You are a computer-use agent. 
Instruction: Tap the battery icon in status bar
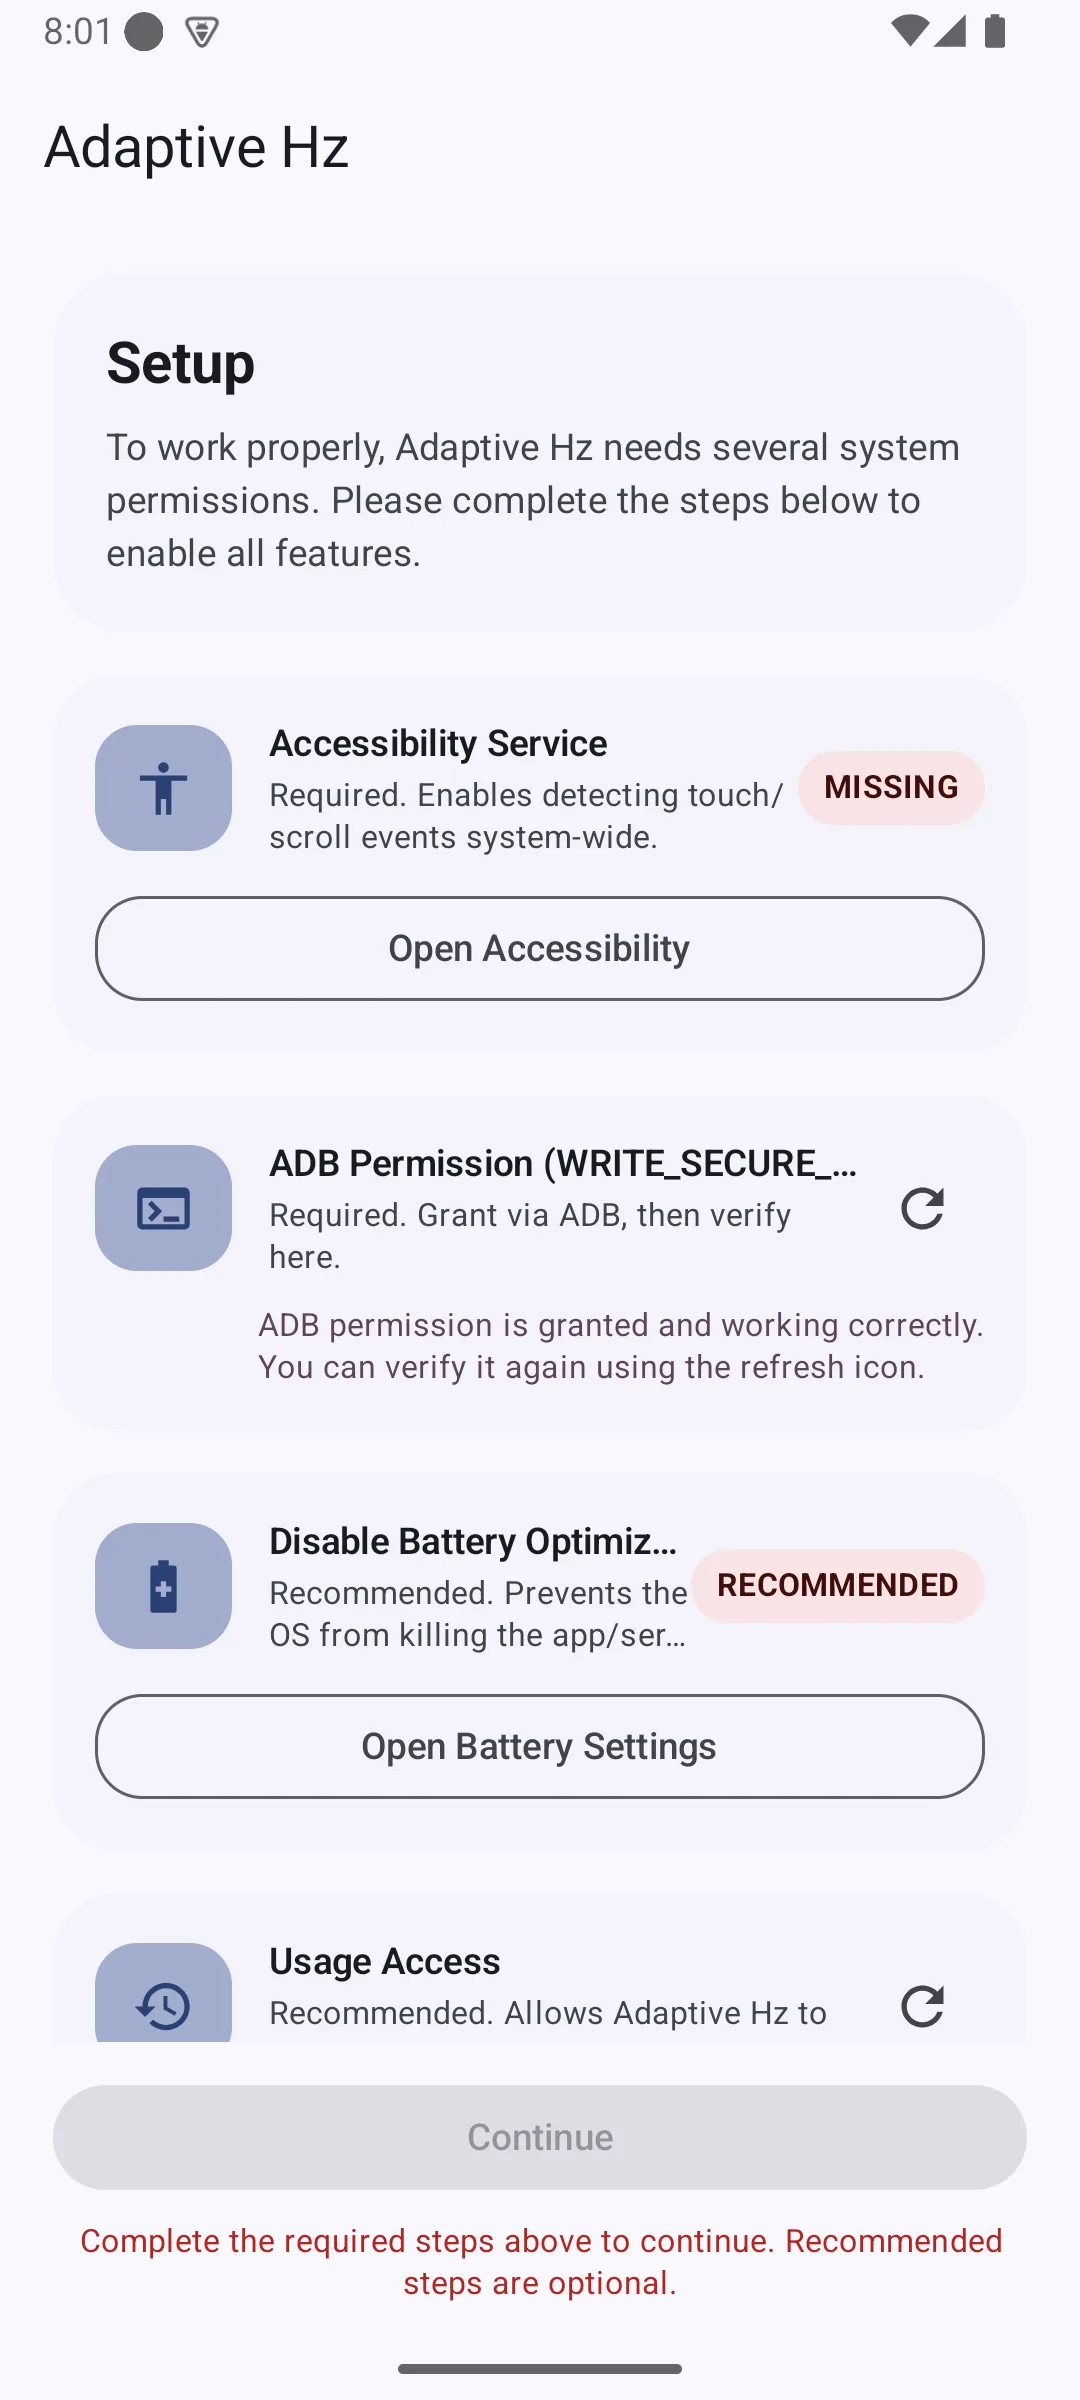point(995,31)
